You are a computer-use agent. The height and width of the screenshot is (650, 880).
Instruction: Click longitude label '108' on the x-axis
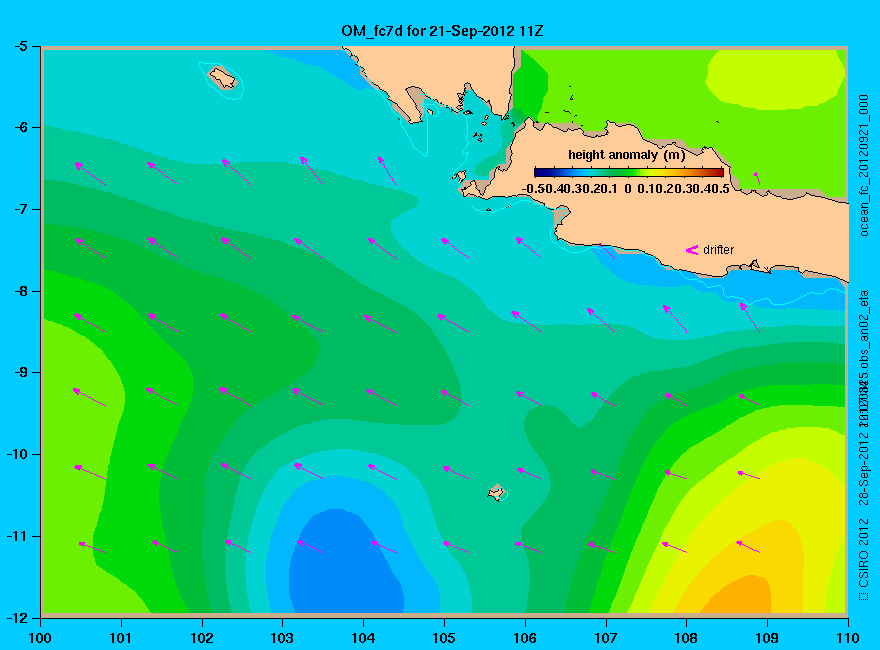click(686, 638)
